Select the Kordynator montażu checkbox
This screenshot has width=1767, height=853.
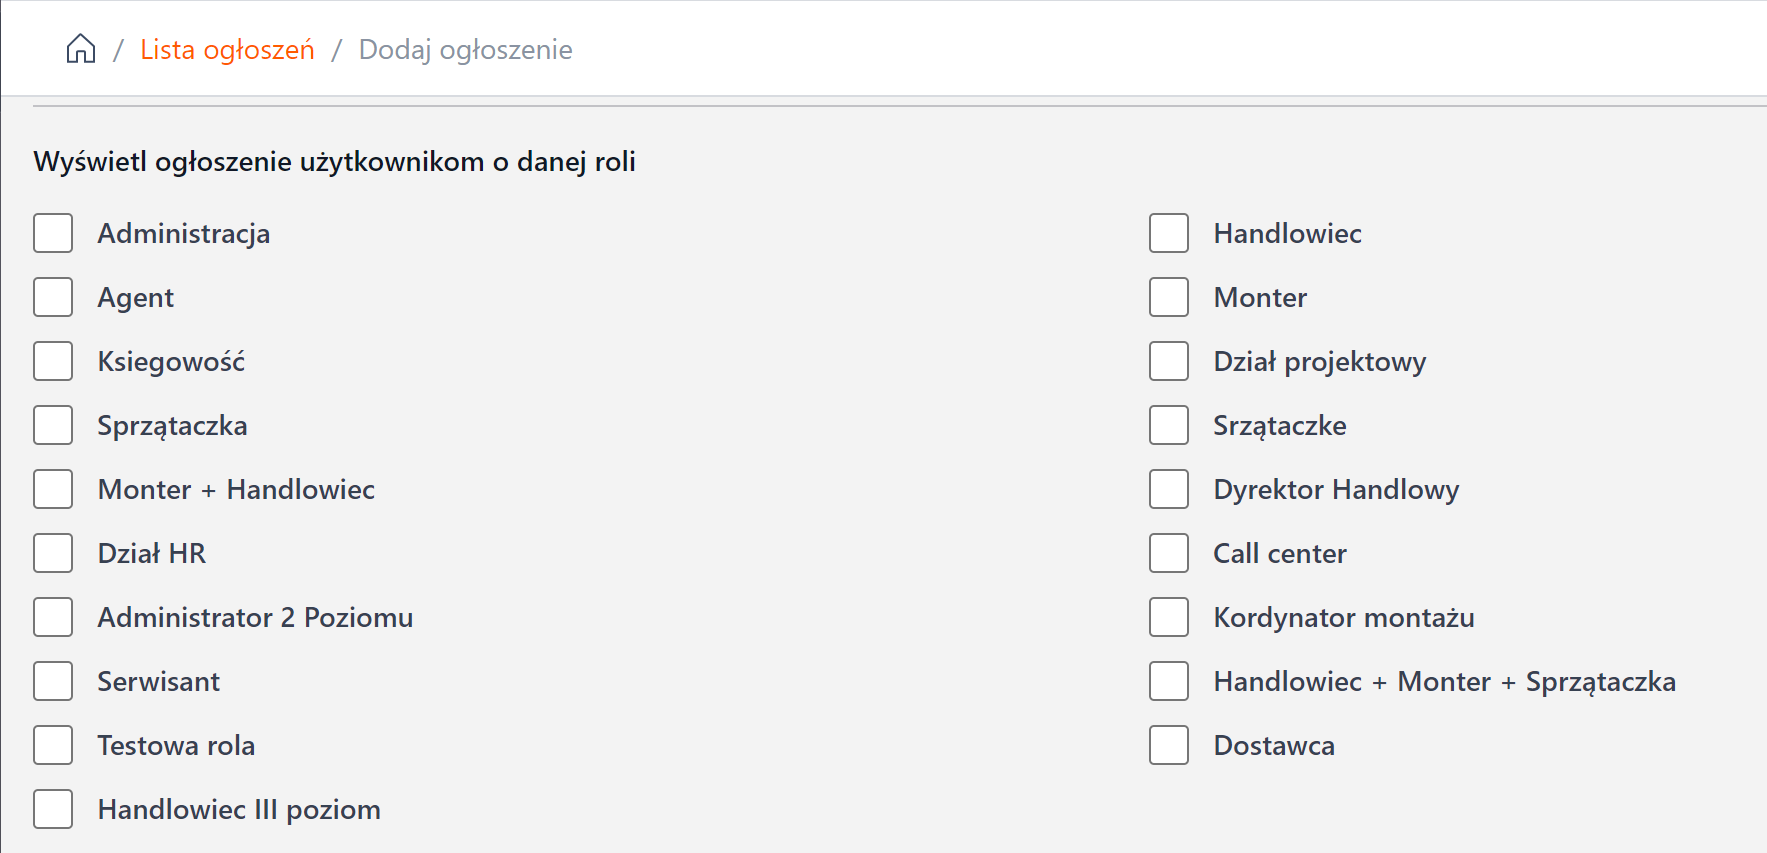[x=1169, y=617]
